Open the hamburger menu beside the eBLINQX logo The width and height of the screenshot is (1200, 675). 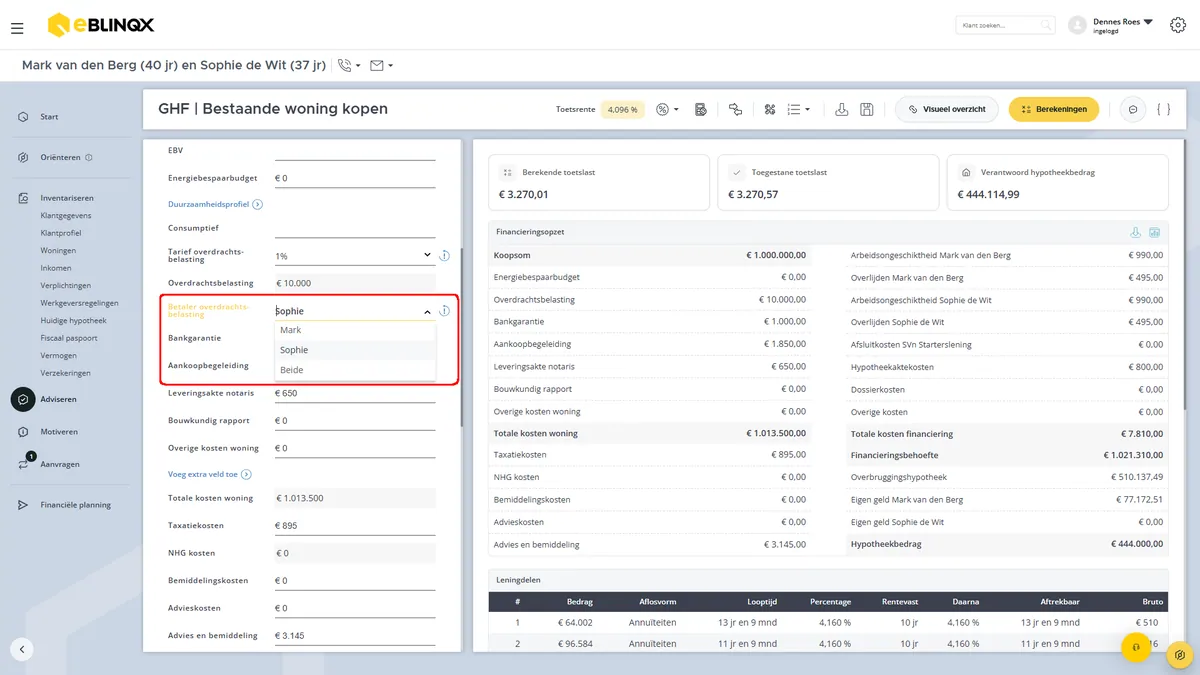[x=17, y=28]
